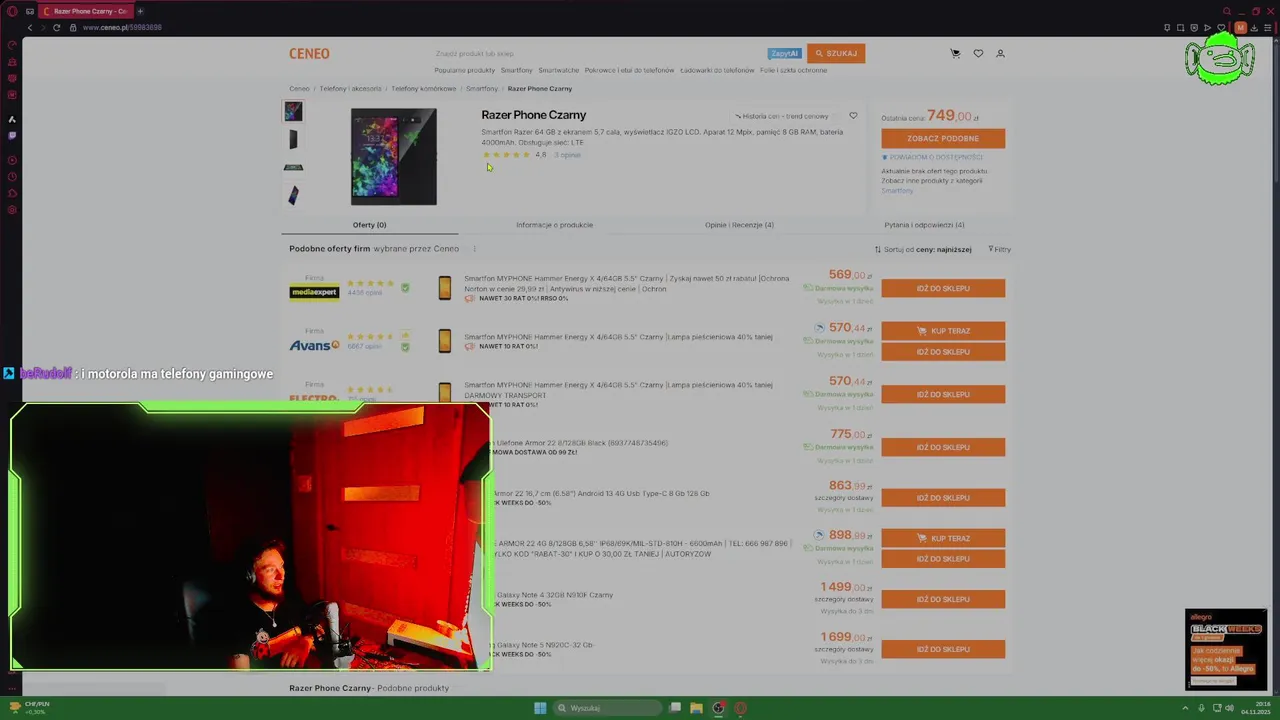Screen dimensions: 1280x720
Task: Click KUP TERAZ for 570,44 zł Avans offer
Action: pyautogui.click(x=943, y=331)
